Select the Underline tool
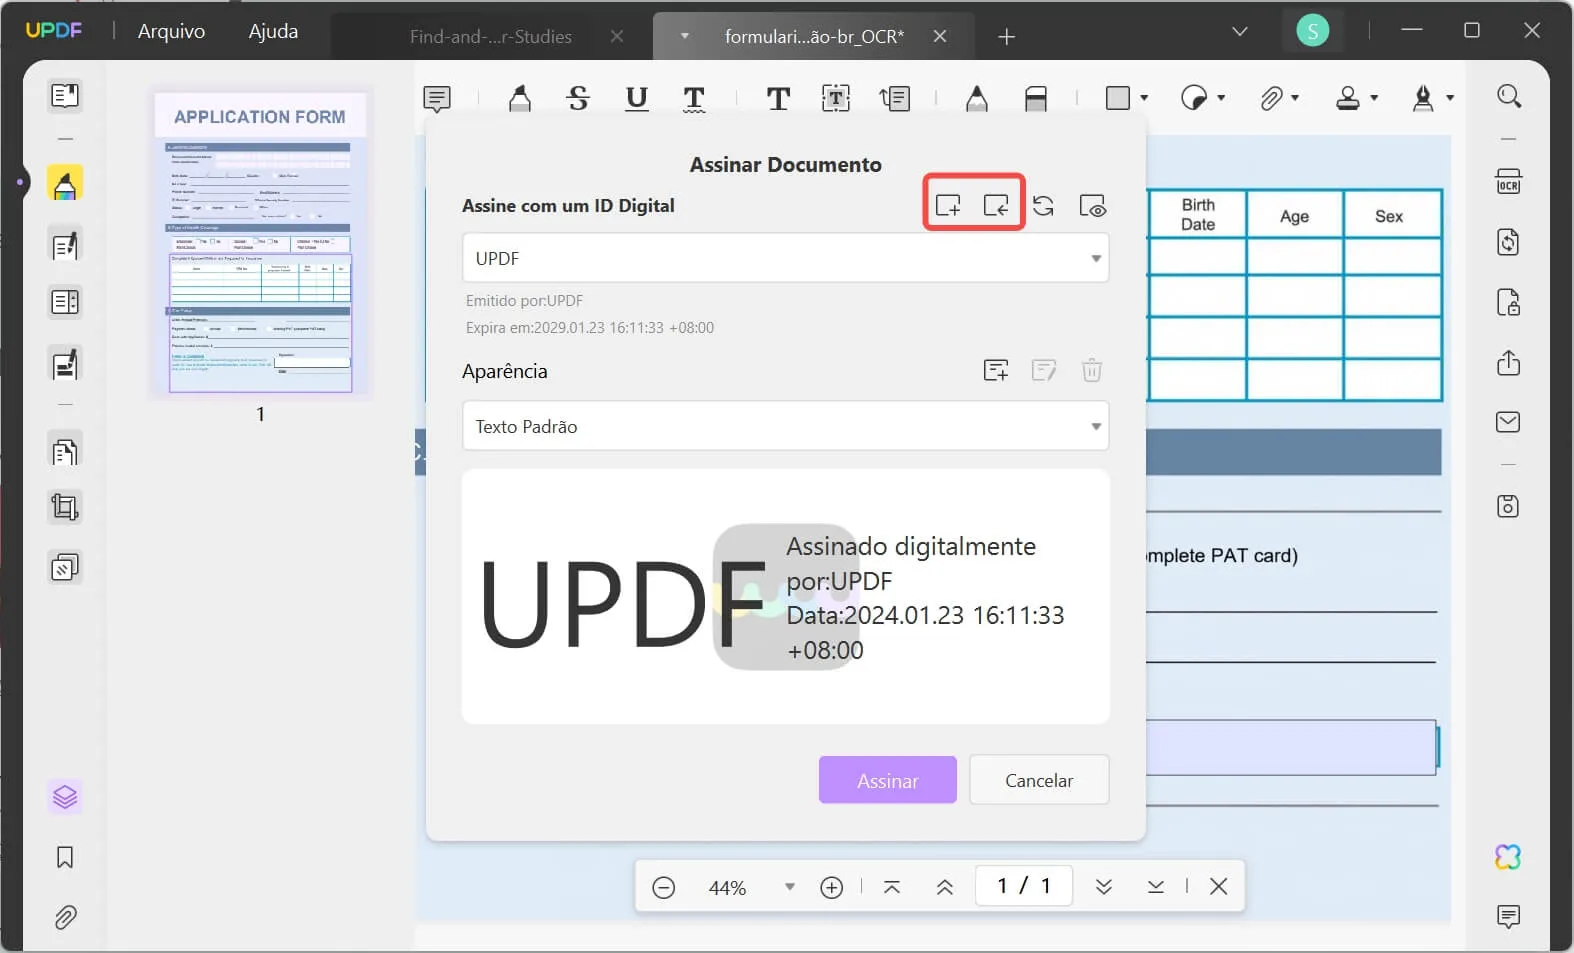Viewport: 1574px width, 953px height. [x=636, y=98]
